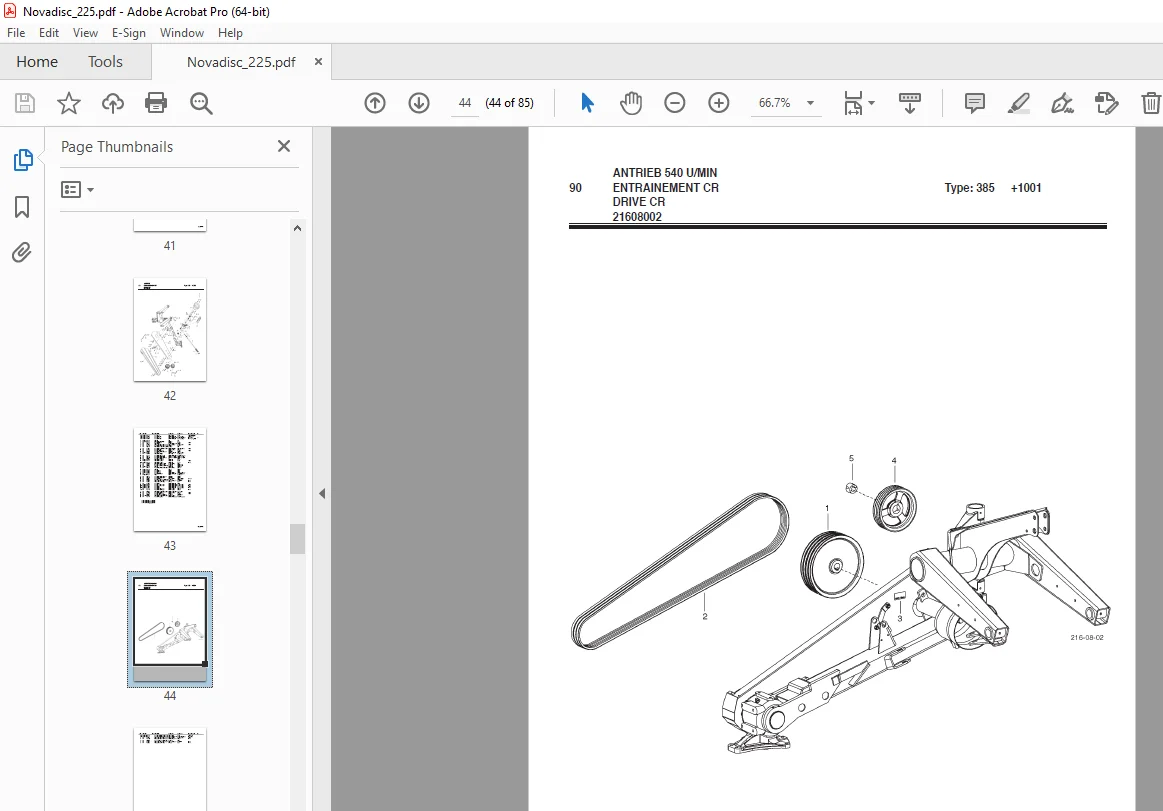Click 'ANTRIEB 540 U/MIN' heading text

pyautogui.click(x=665, y=173)
